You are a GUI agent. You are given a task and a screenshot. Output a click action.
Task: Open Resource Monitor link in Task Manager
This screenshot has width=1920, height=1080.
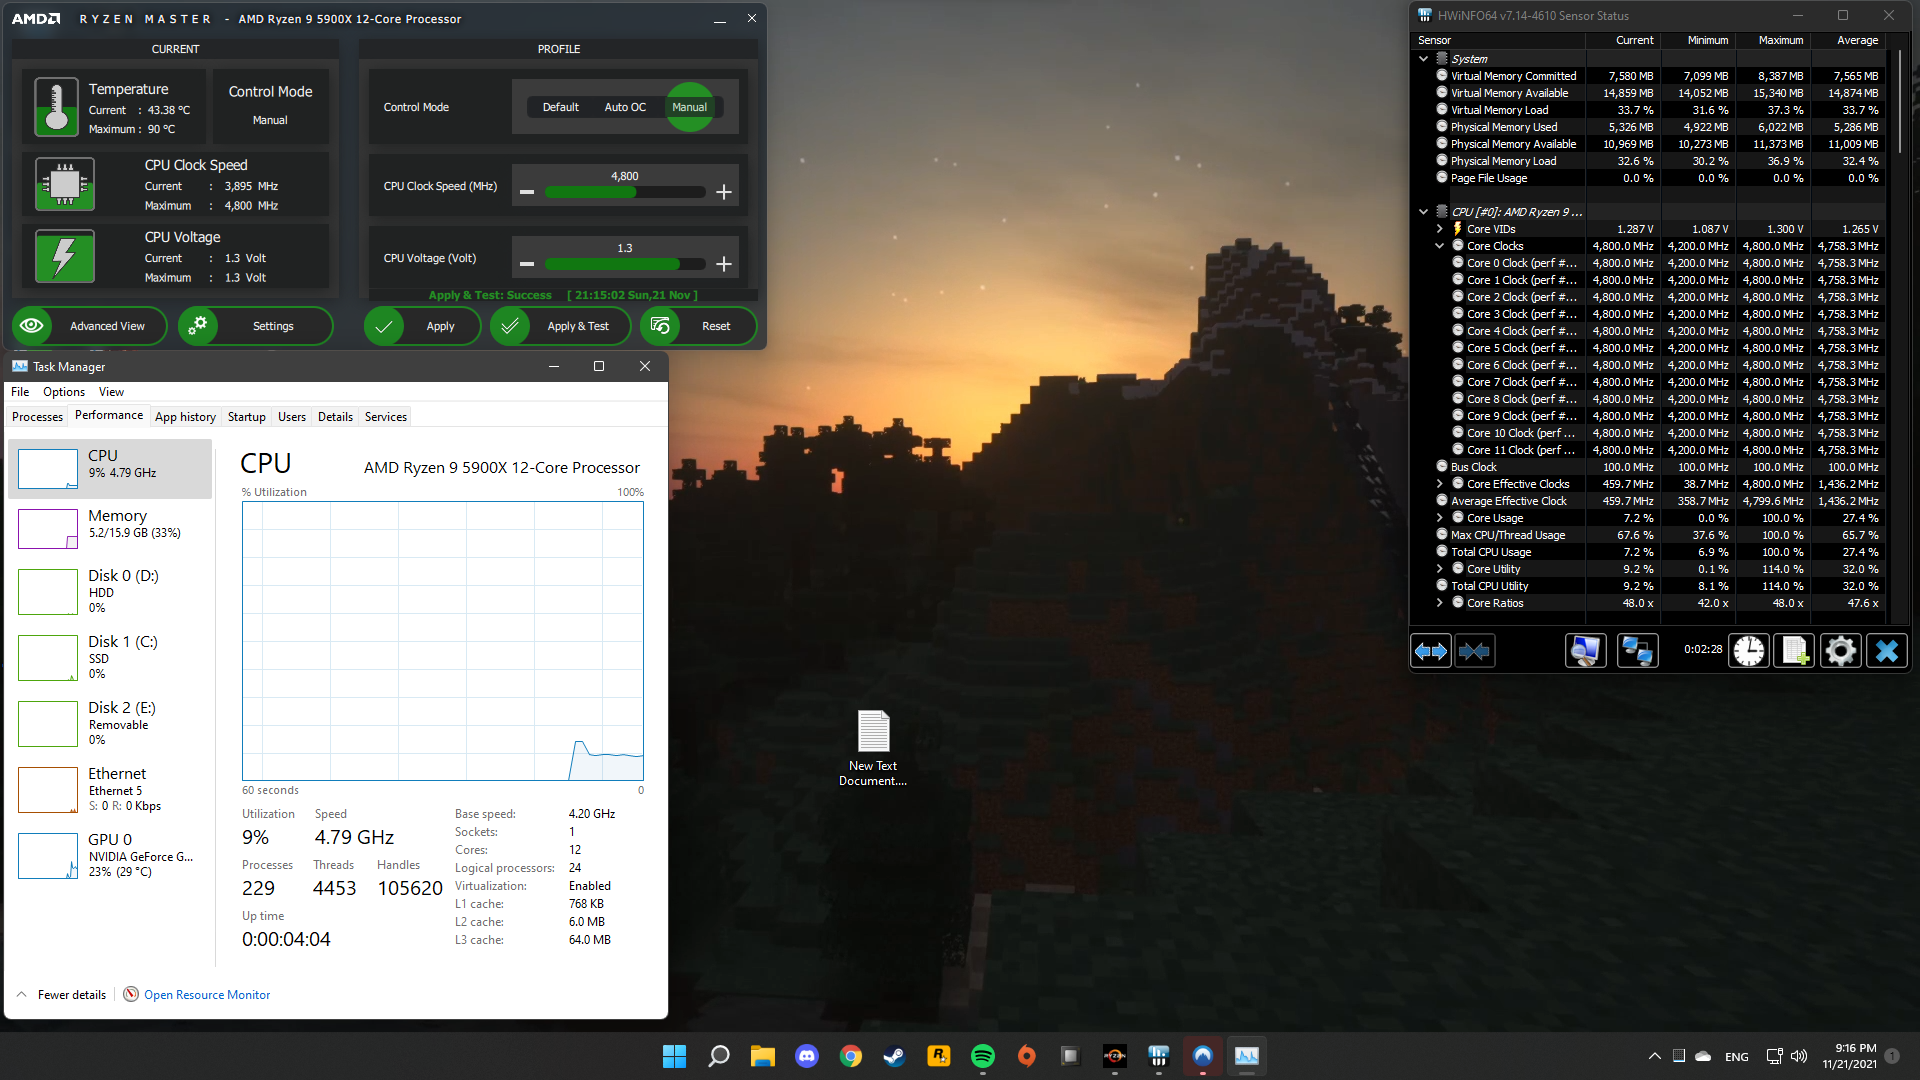(206, 994)
